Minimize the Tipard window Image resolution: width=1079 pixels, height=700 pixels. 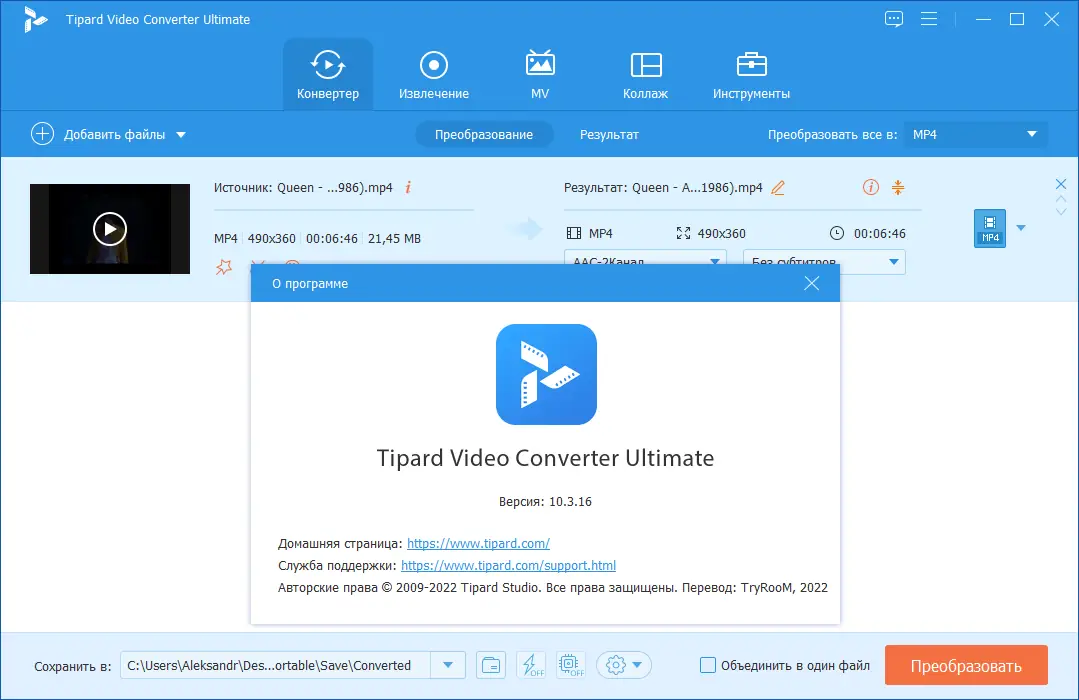983,19
